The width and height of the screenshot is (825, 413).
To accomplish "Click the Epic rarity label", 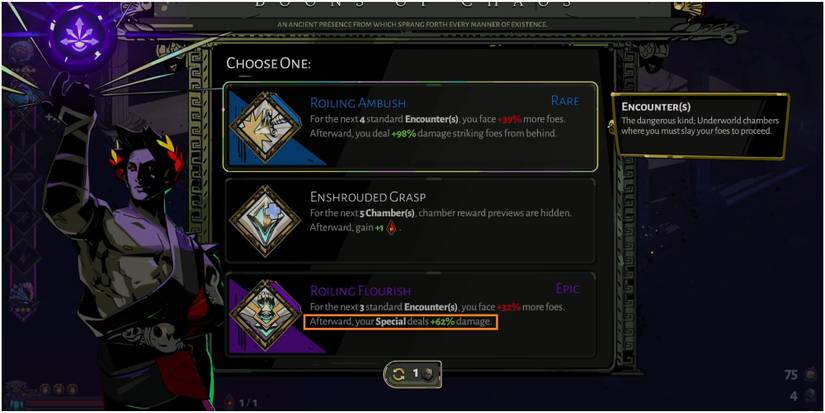I will [x=569, y=288].
